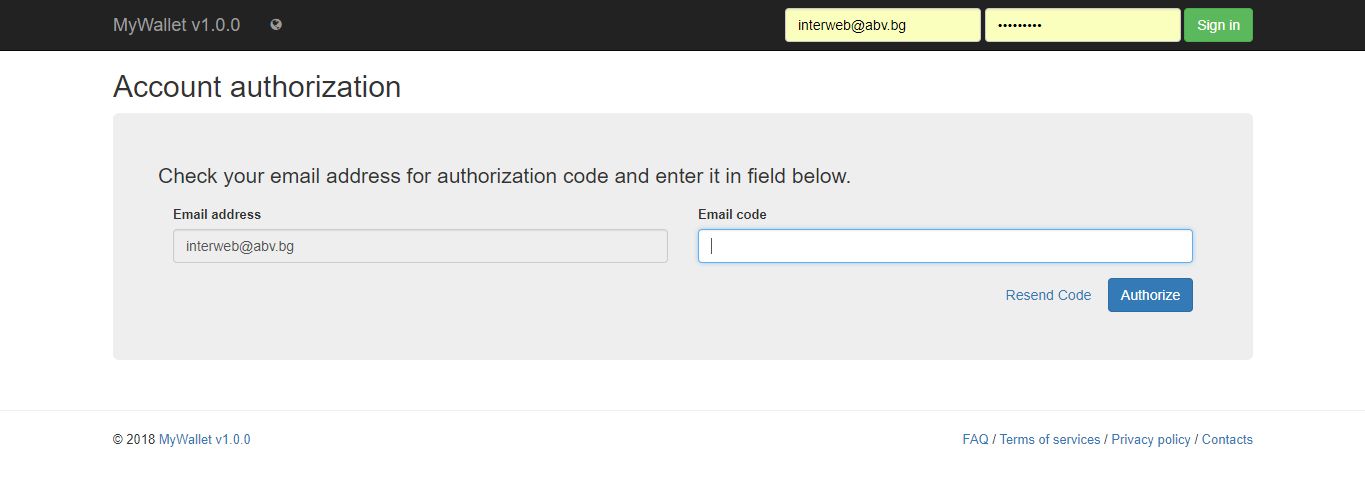Focus the navbar password field
The image size is (1365, 479).
pos(1082,25)
